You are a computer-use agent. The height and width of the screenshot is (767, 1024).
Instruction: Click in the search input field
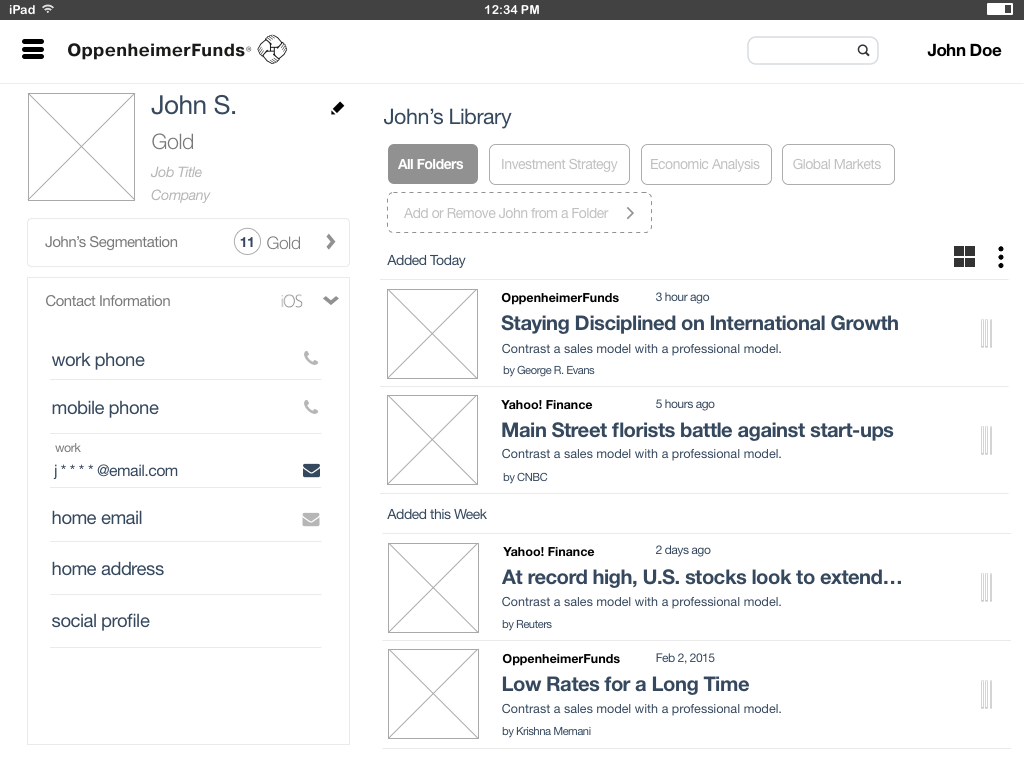click(x=812, y=50)
